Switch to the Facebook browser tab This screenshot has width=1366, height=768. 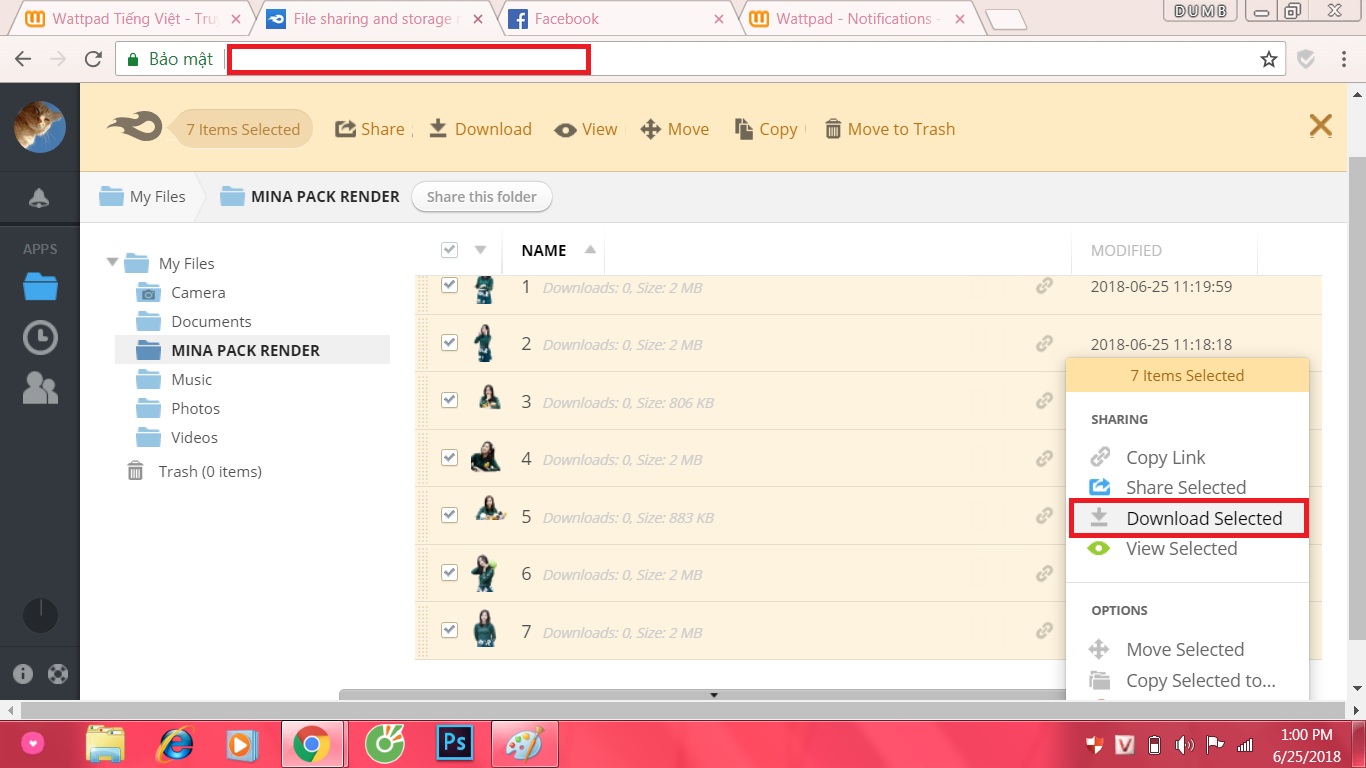[x=618, y=19]
